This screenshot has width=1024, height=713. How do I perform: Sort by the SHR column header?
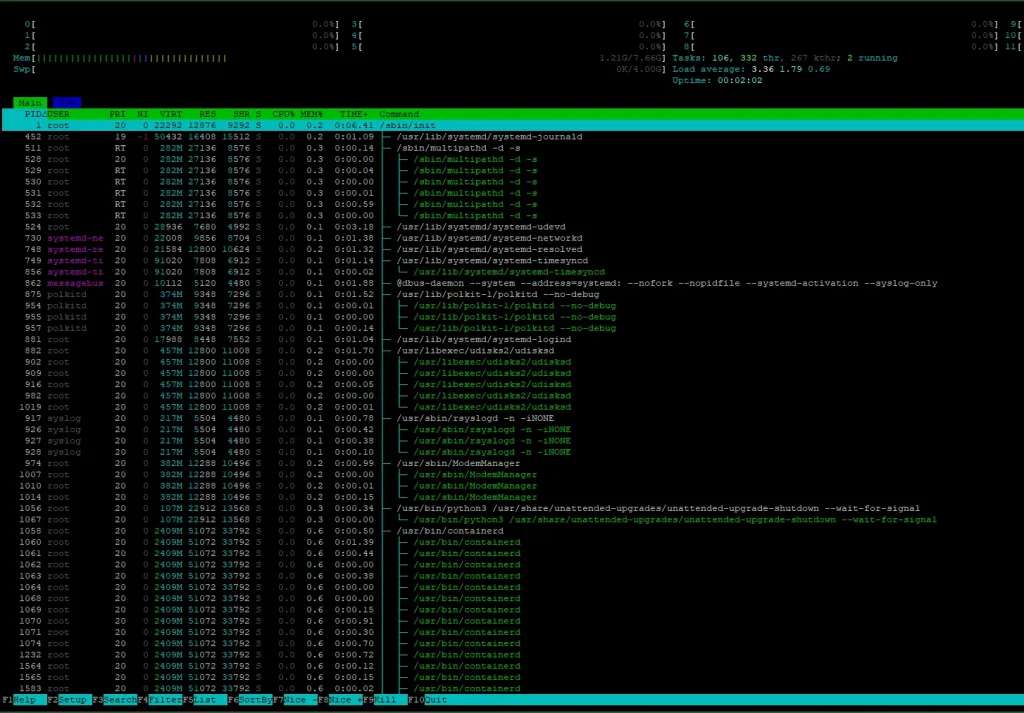coord(241,114)
